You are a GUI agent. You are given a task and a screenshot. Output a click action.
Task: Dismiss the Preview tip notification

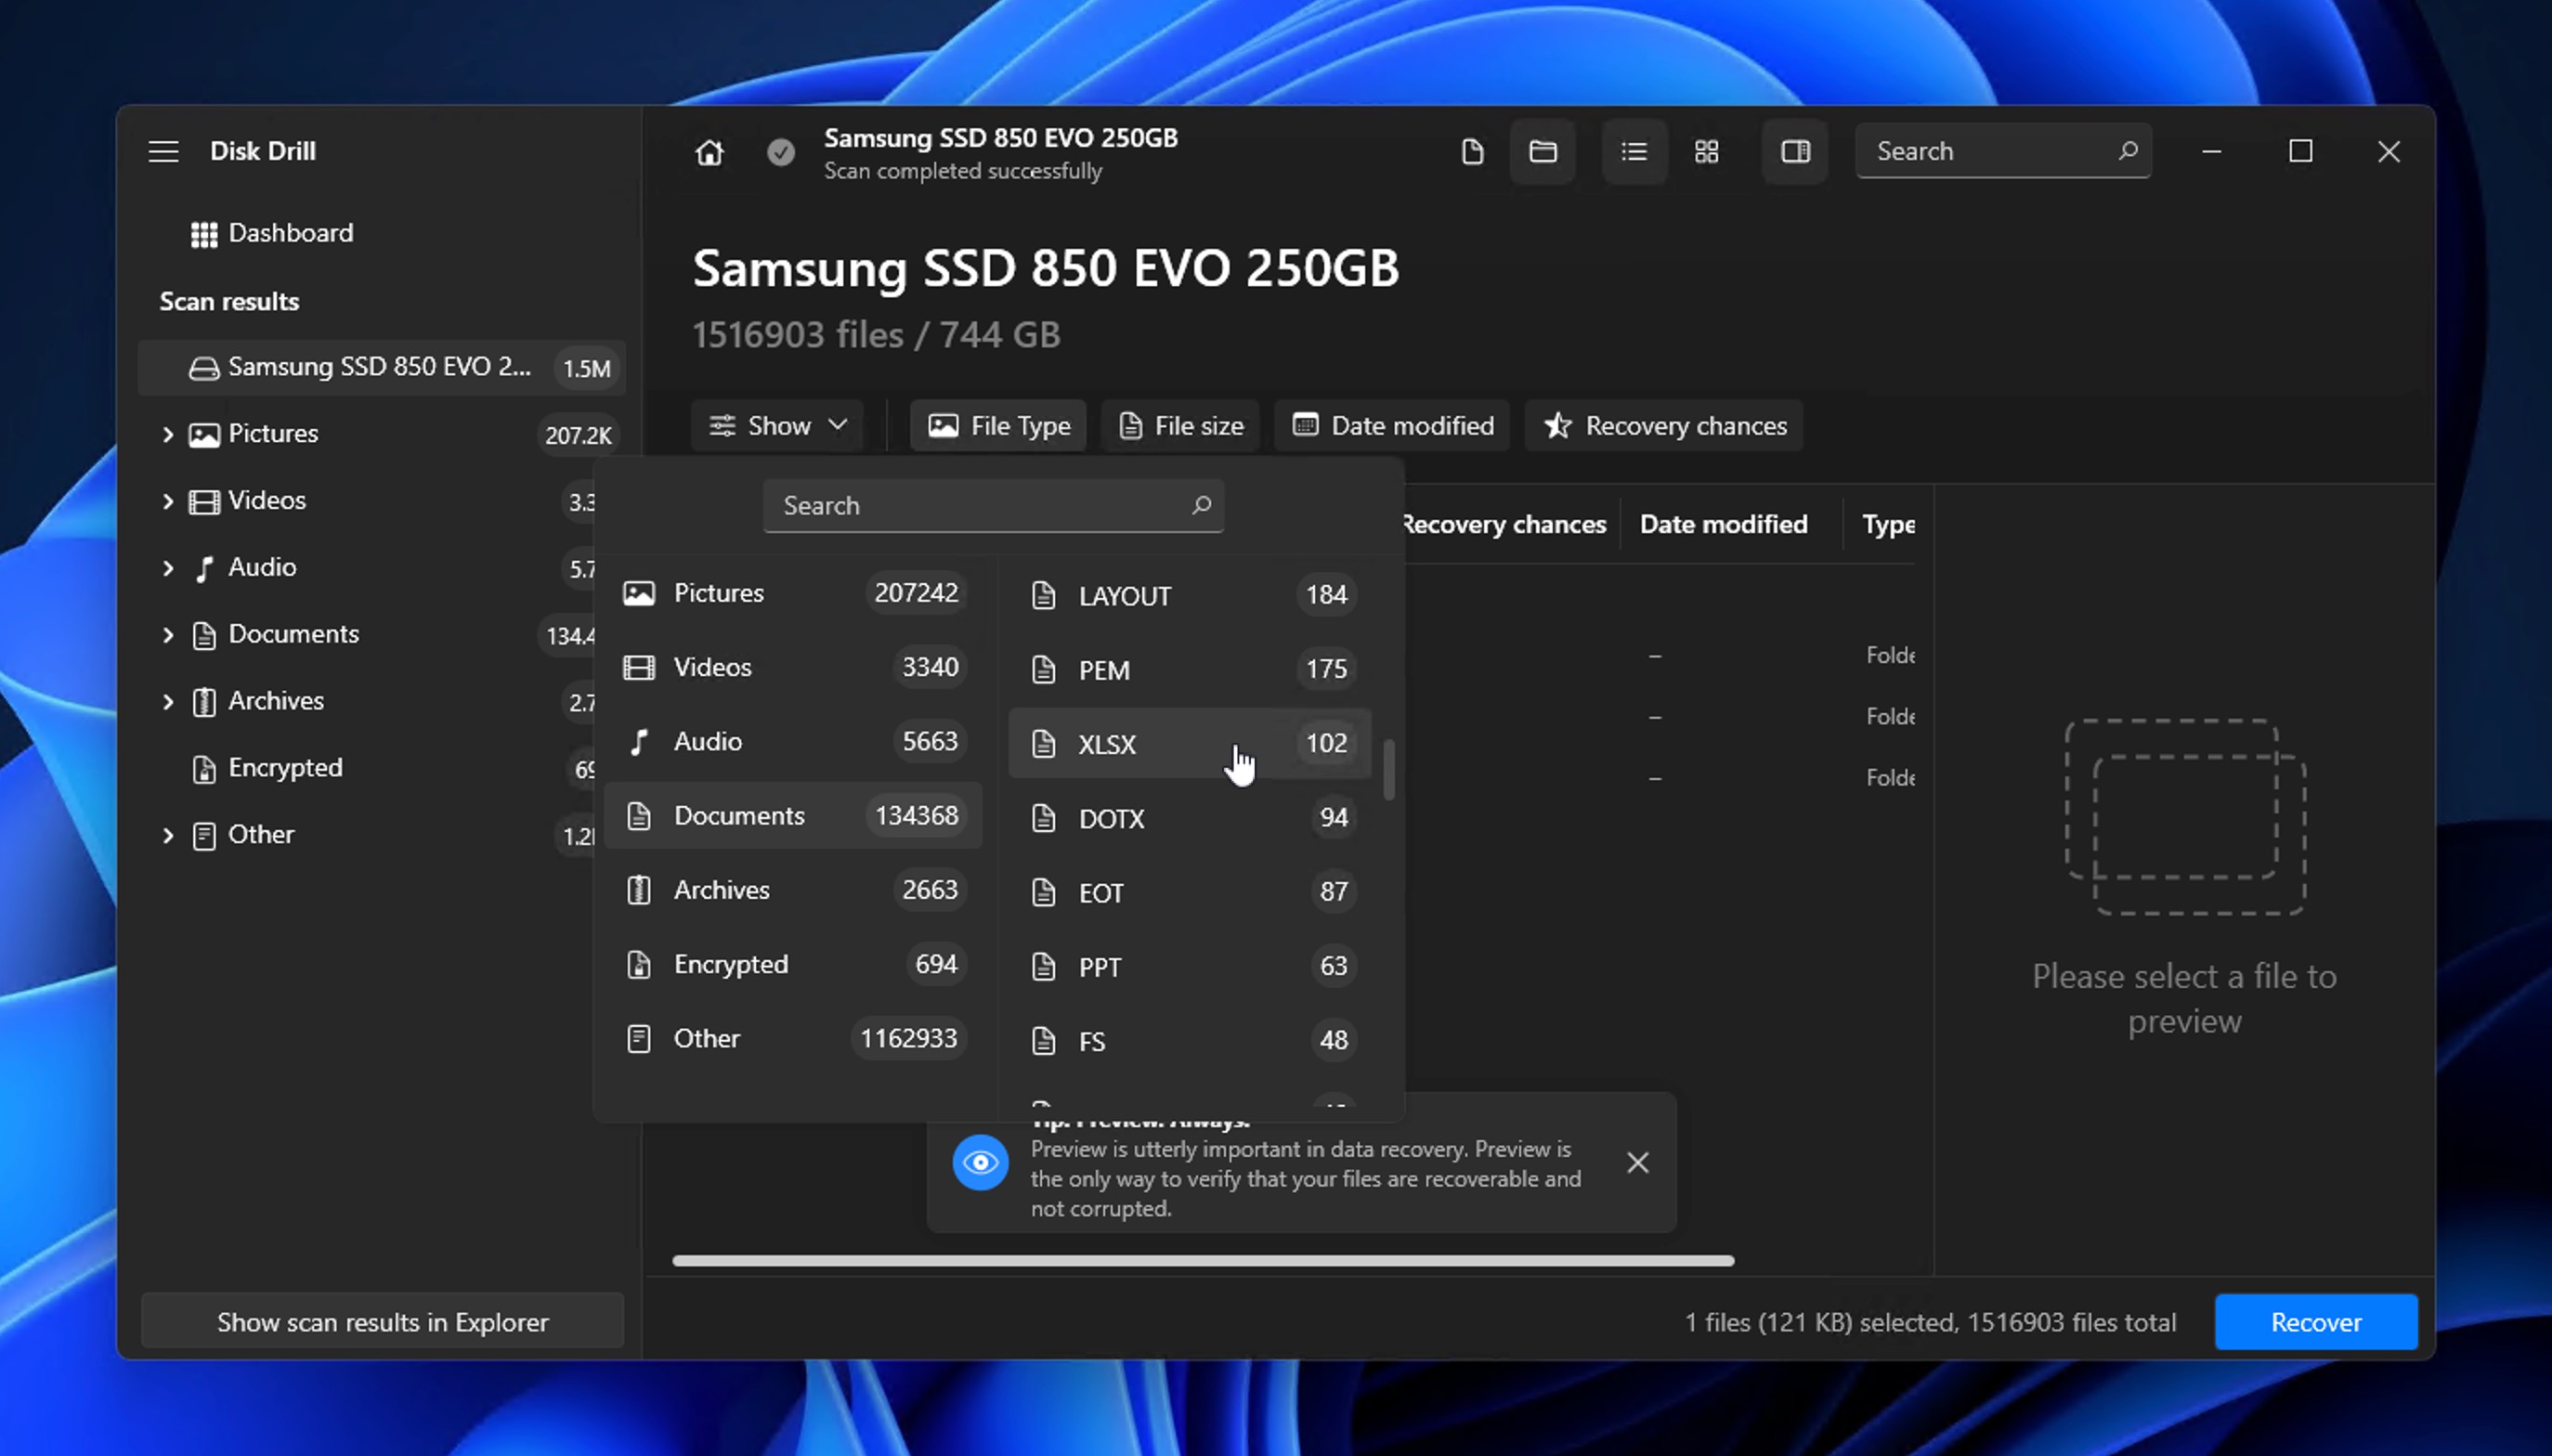pyautogui.click(x=1637, y=1162)
